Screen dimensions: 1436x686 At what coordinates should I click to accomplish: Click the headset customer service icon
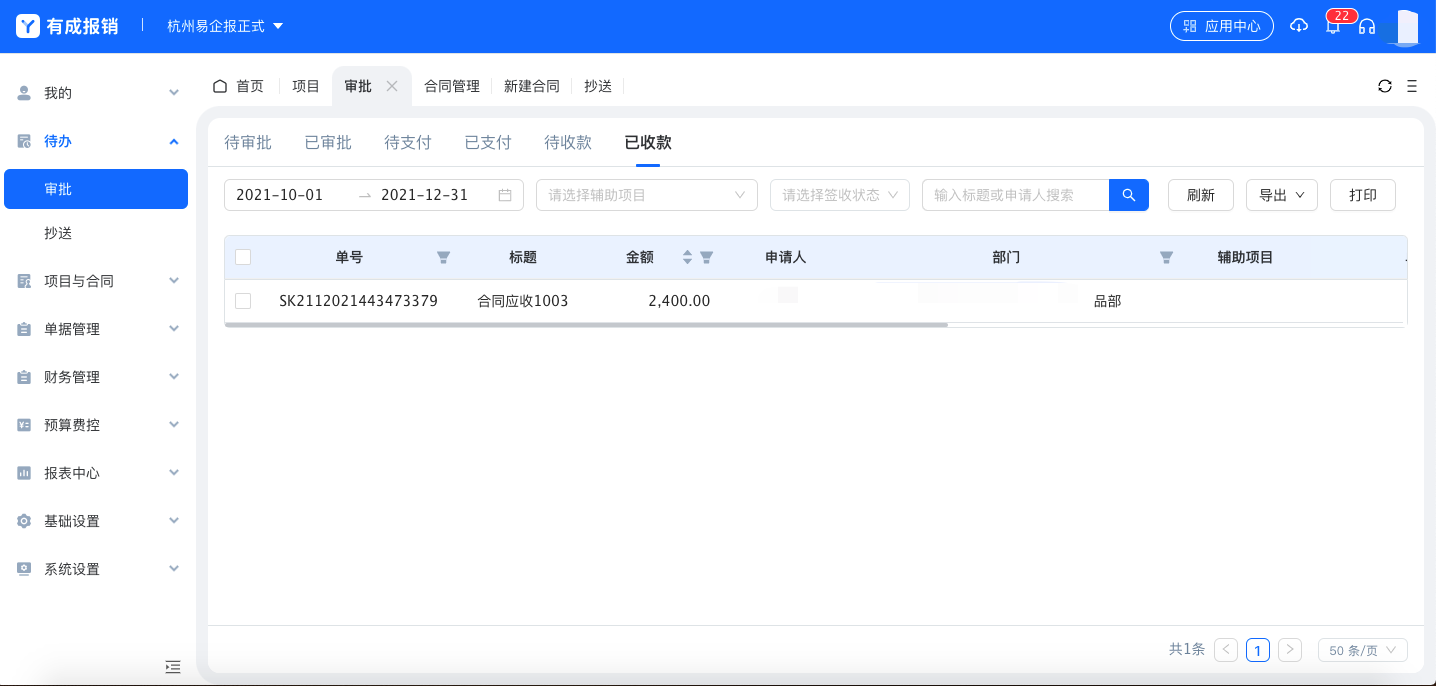(1367, 26)
